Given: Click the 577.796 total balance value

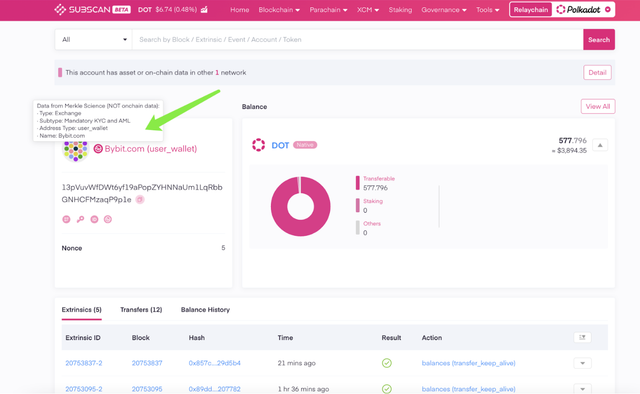Looking at the screenshot, I should point(572,140).
